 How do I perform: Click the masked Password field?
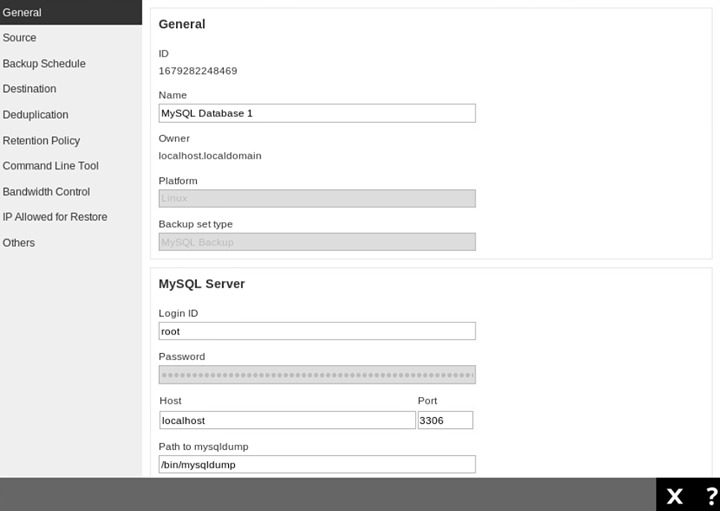317,375
